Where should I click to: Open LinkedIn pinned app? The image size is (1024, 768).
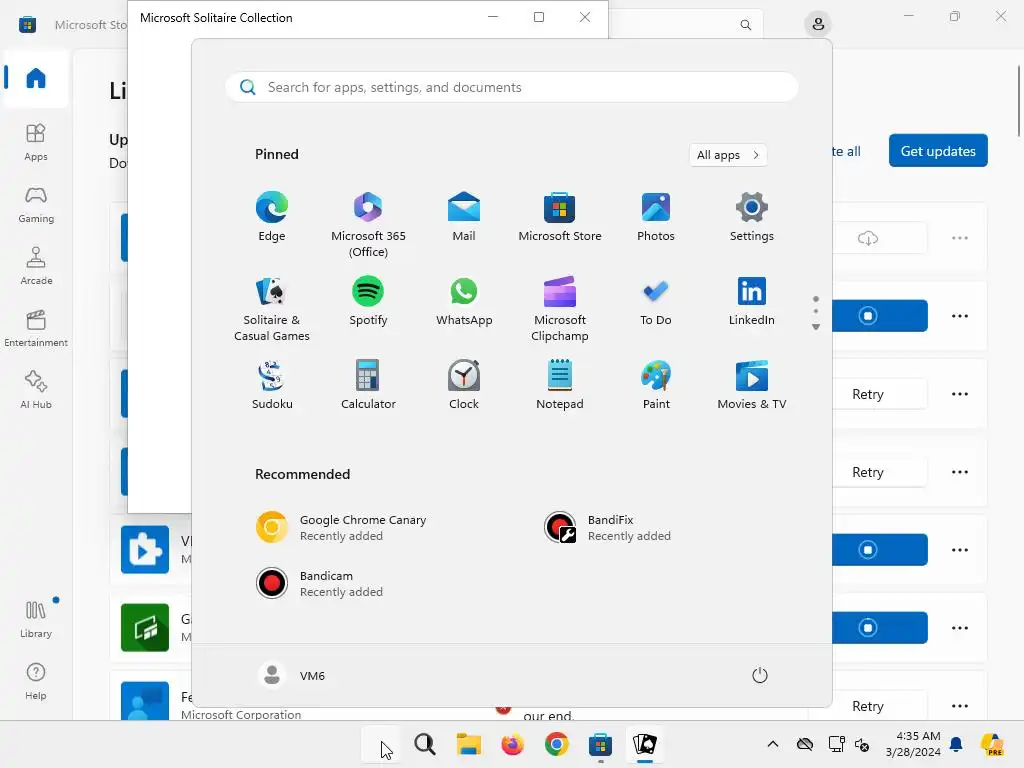coord(752,301)
